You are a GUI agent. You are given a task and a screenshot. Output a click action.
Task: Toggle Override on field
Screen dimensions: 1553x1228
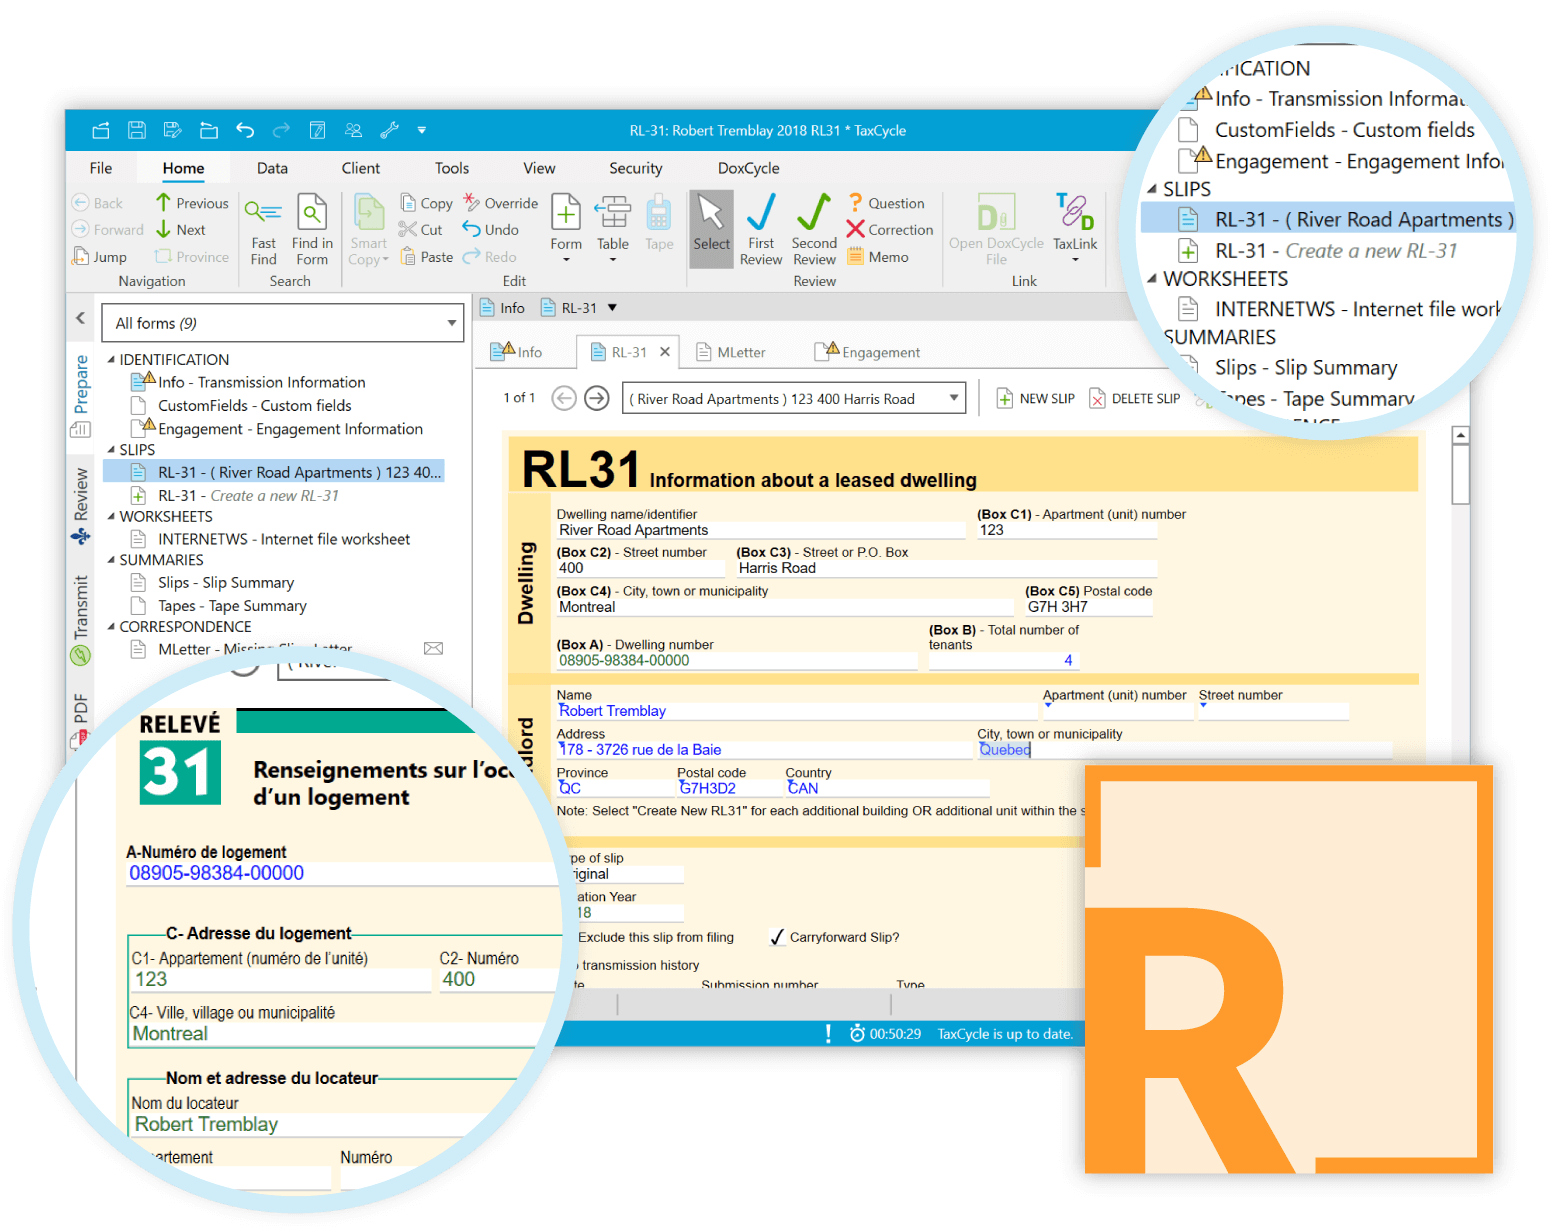click(500, 203)
